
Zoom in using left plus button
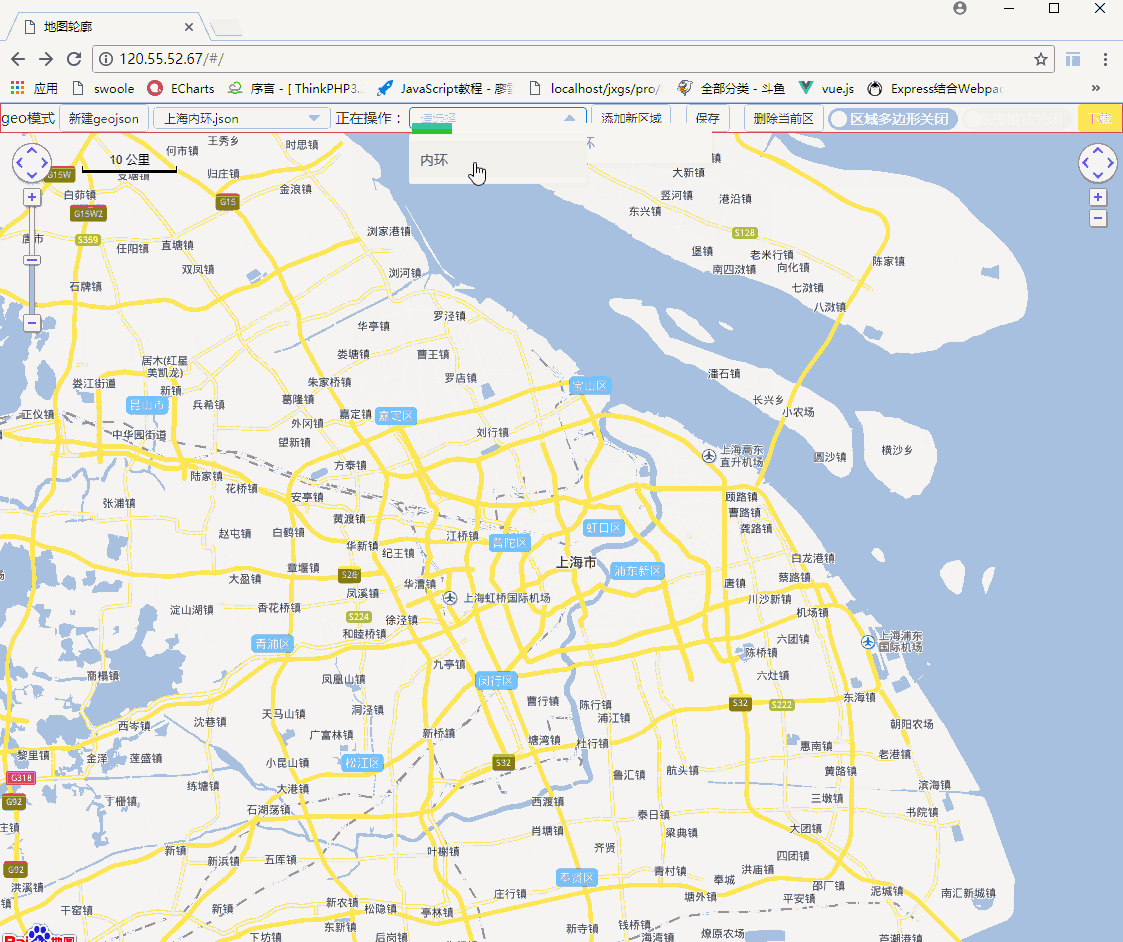click(x=32, y=197)
